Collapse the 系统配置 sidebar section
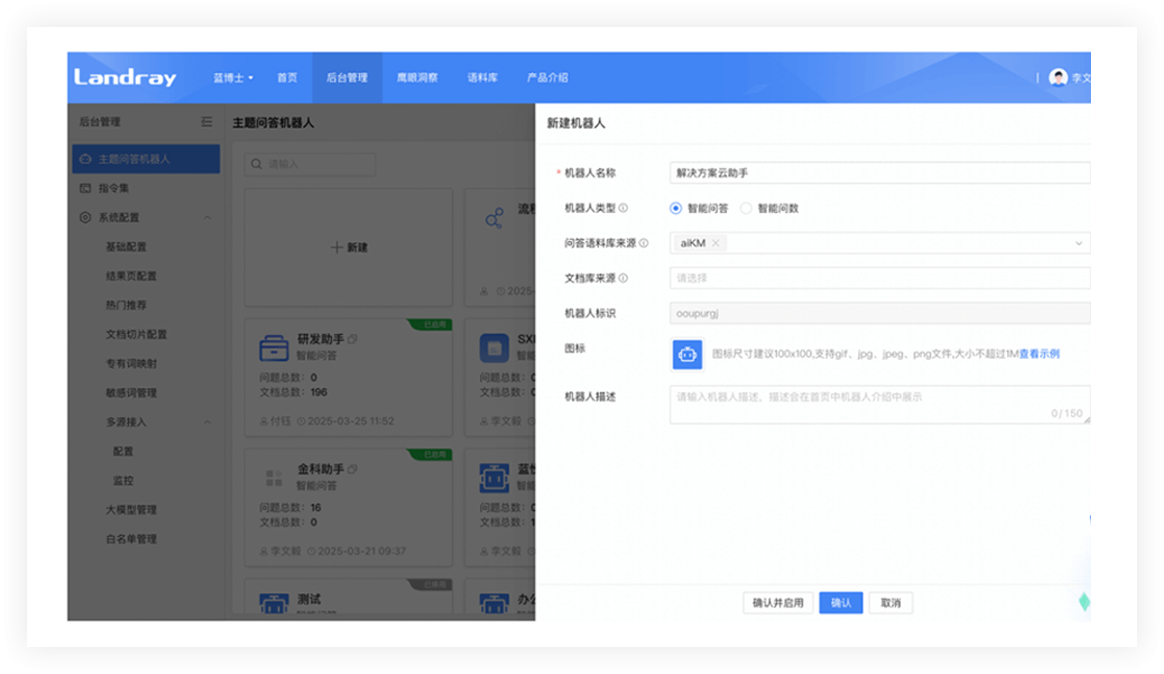1164x674 pixels. 207,217
